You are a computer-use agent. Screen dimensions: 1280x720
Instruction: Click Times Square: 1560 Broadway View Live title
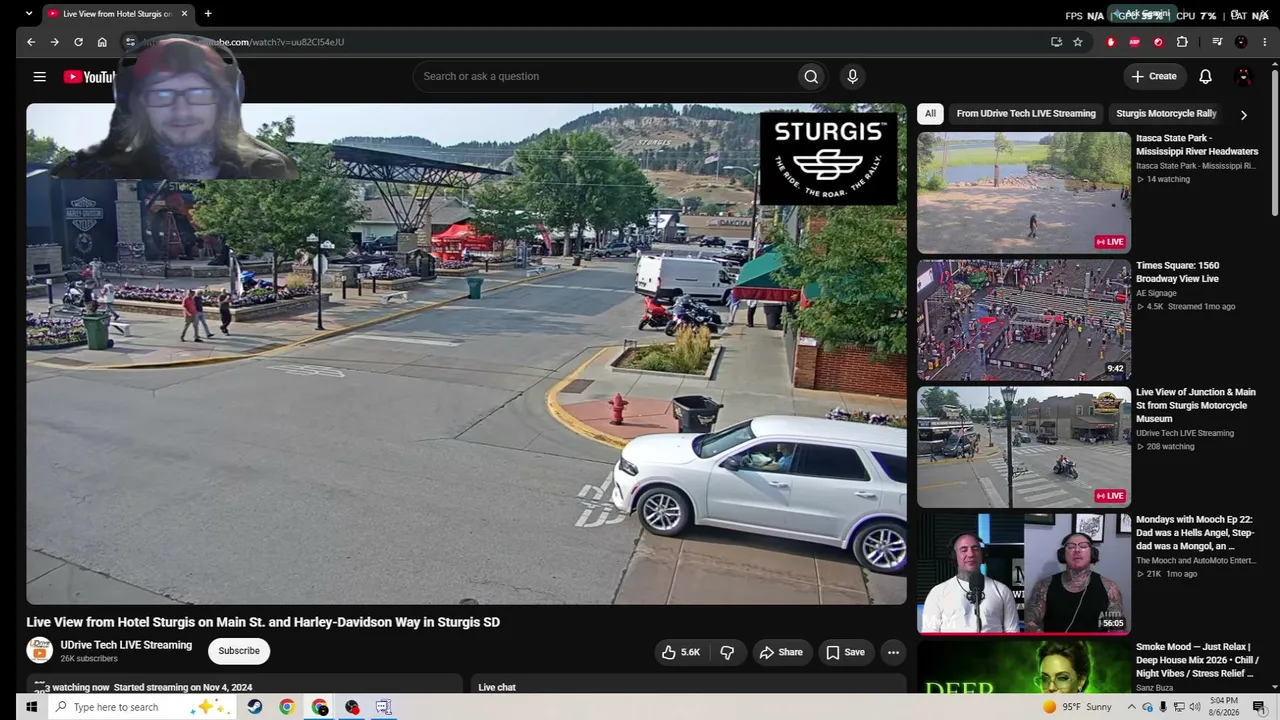click(1178, 272)
